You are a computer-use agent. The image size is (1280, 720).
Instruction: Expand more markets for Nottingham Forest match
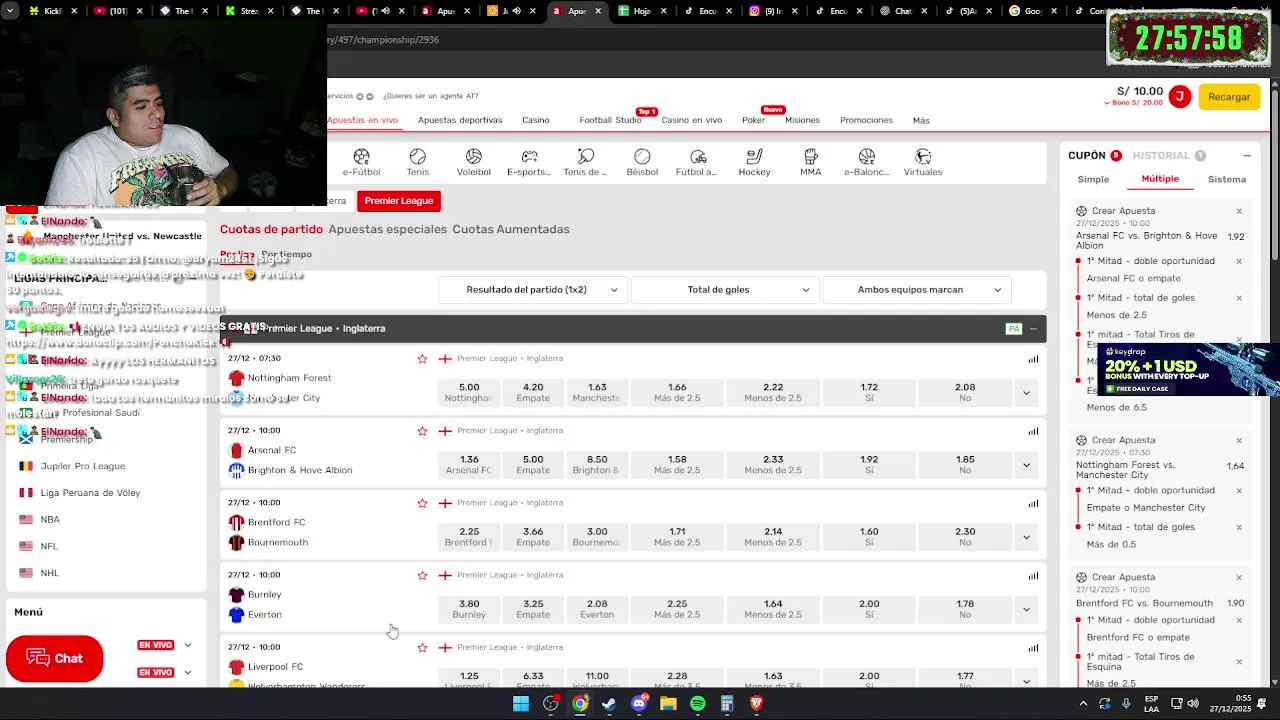pyautogui.click(x=1026, y=393)
